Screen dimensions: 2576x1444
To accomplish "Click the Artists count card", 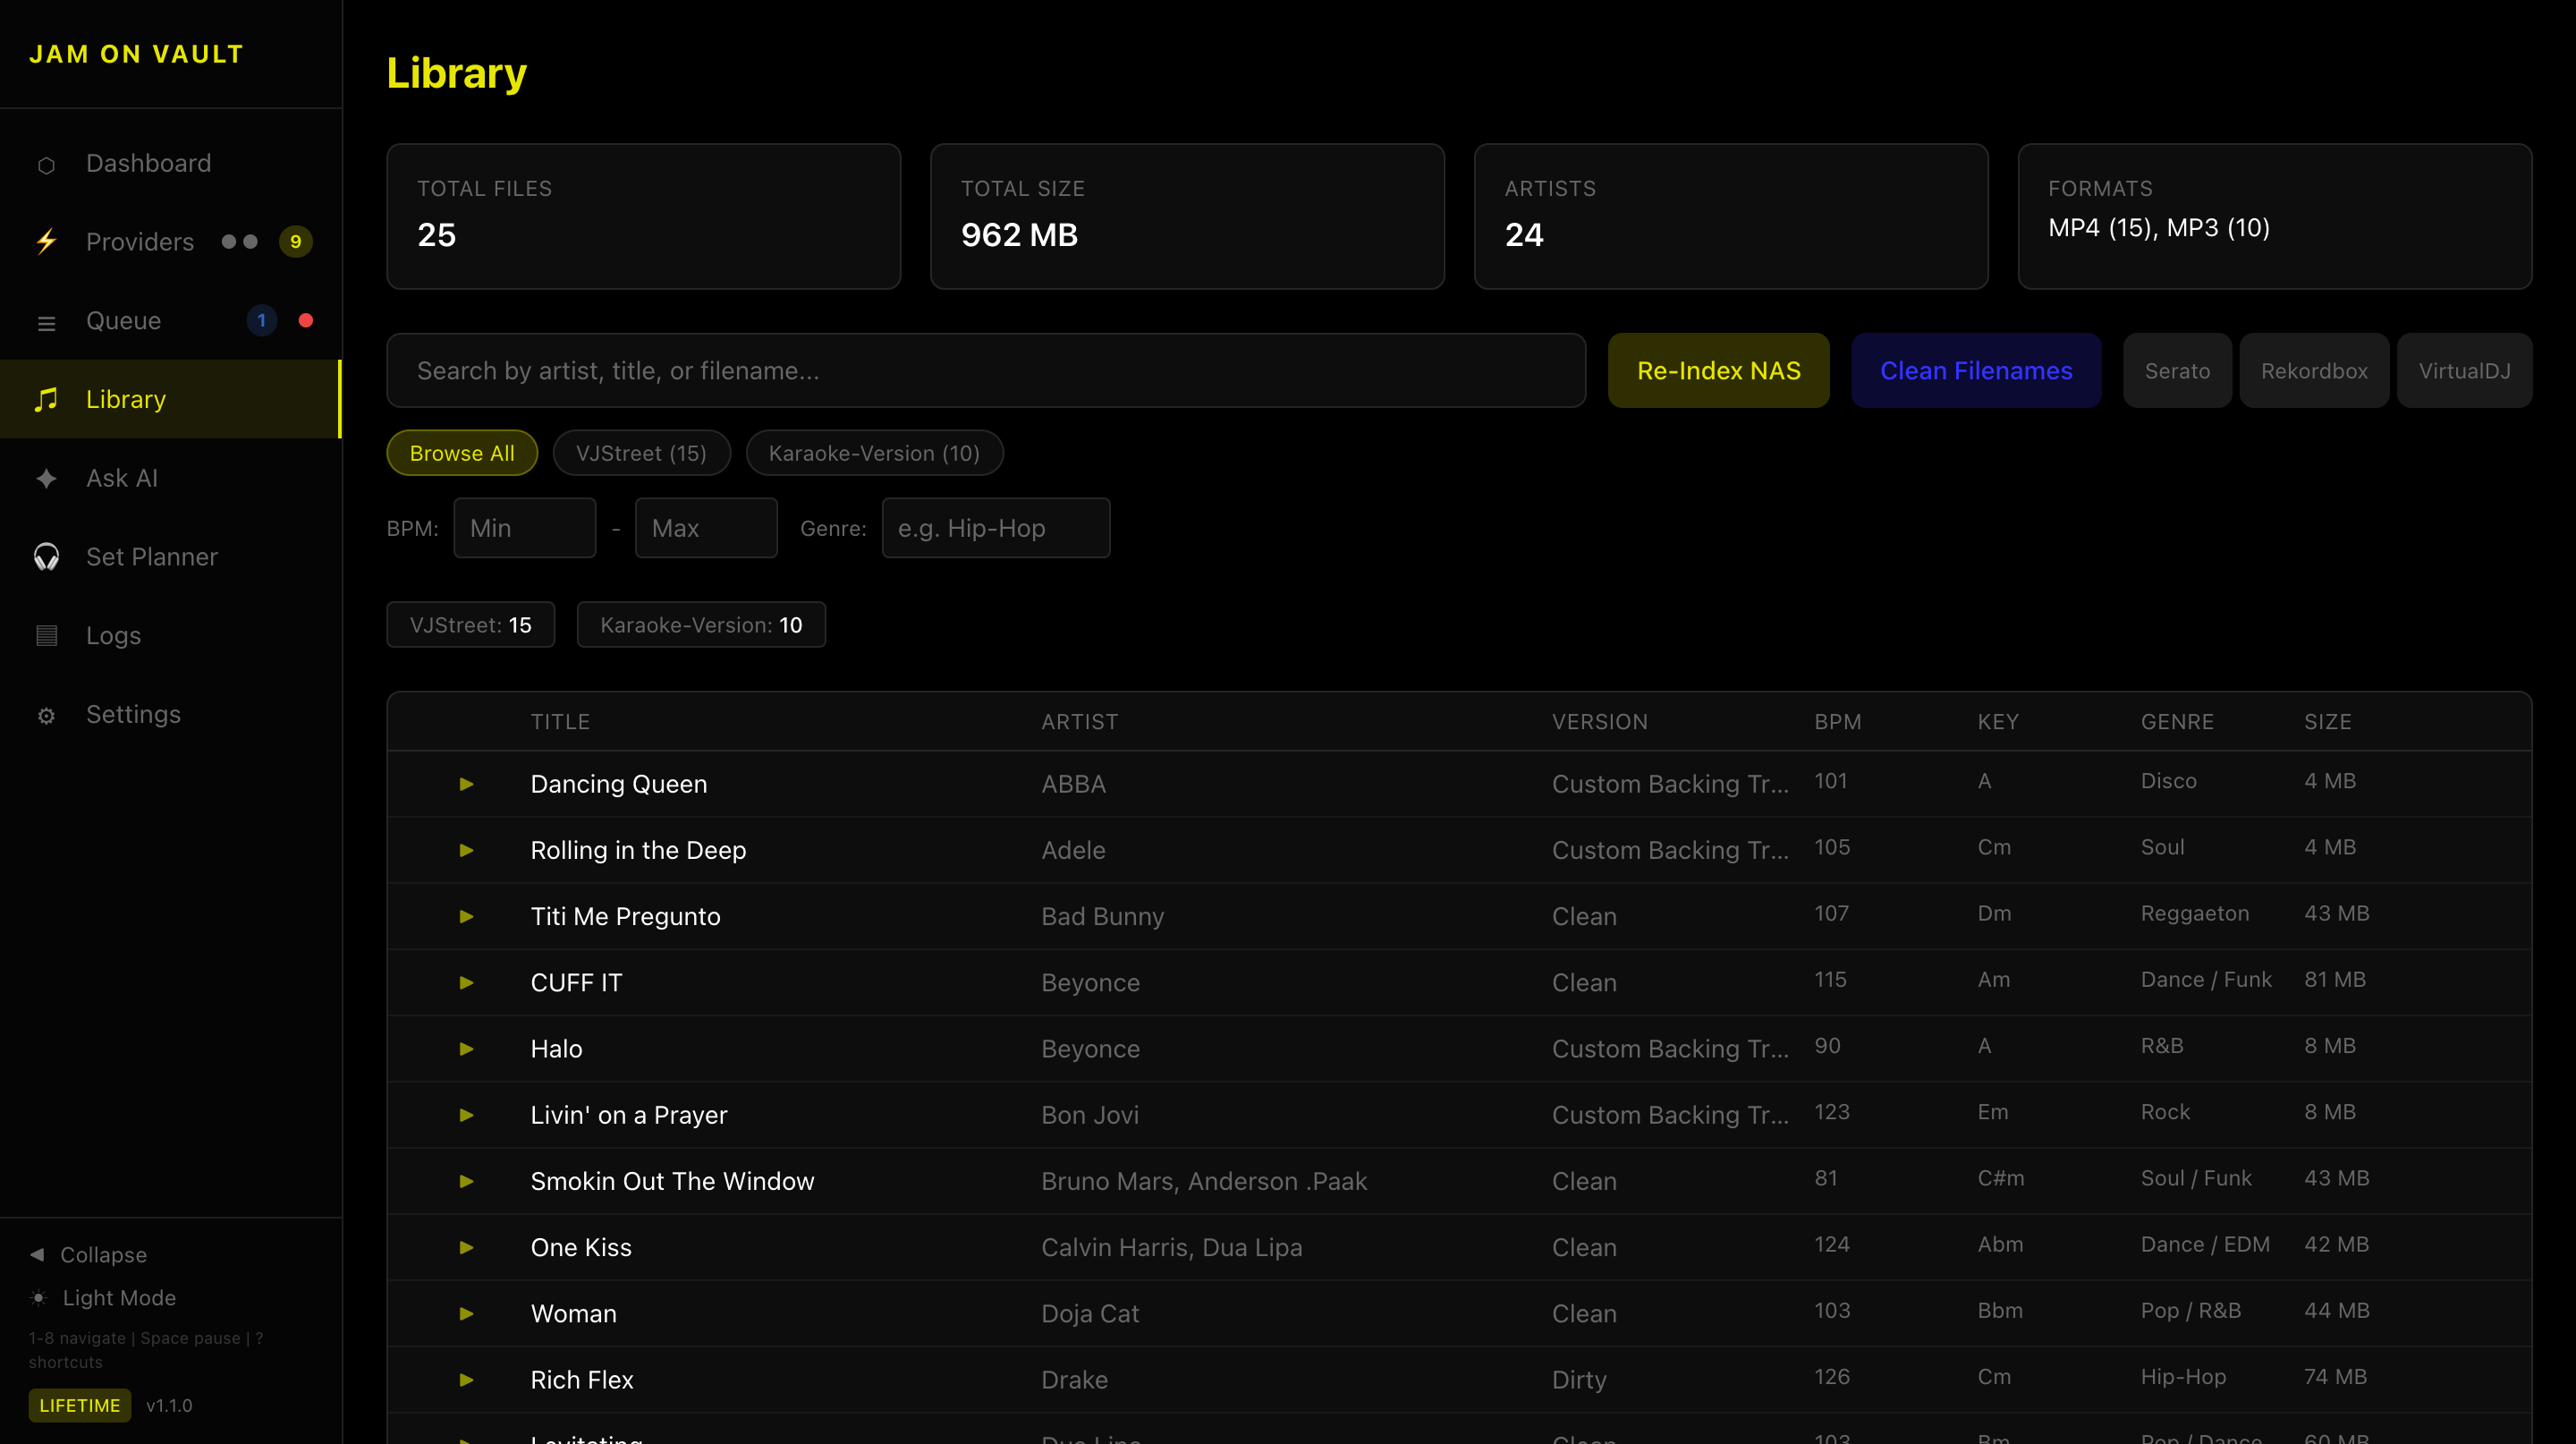I will (x=1730, y=216).
